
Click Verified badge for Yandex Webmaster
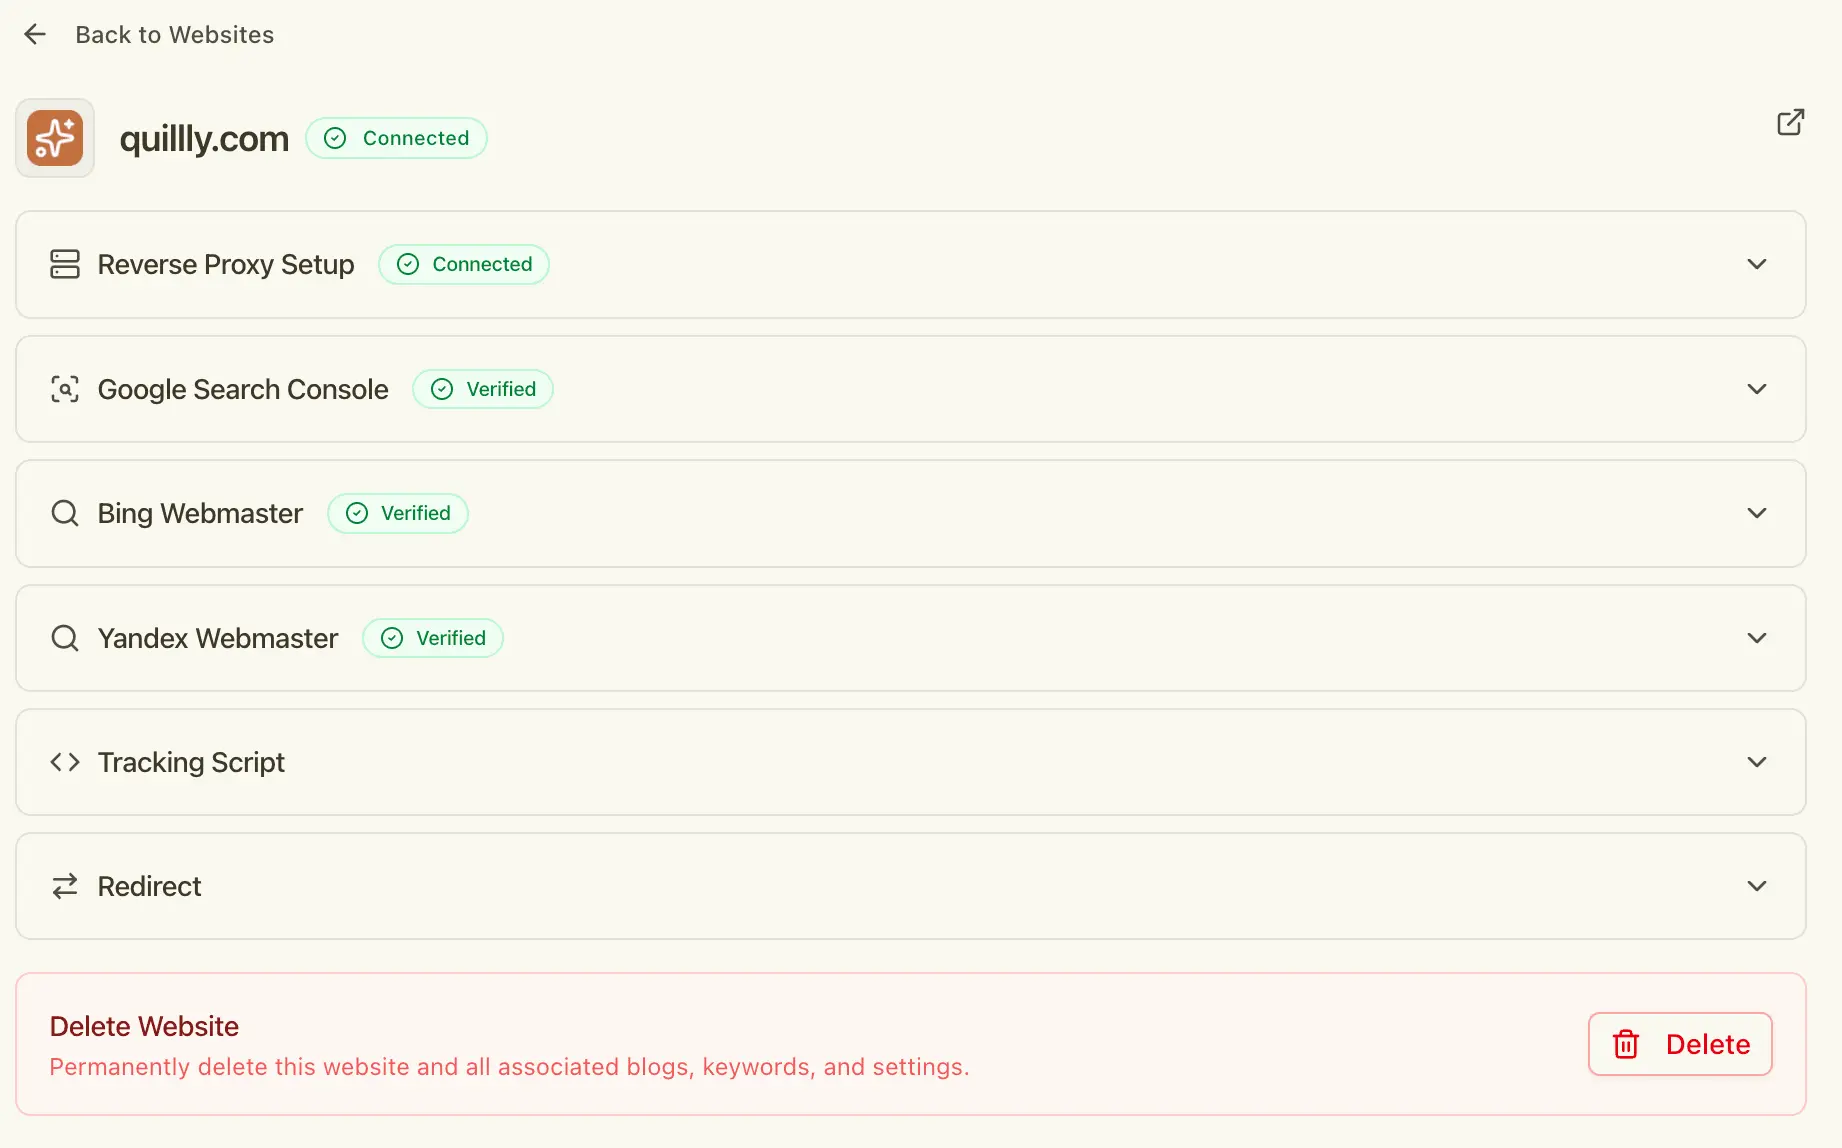433,638
